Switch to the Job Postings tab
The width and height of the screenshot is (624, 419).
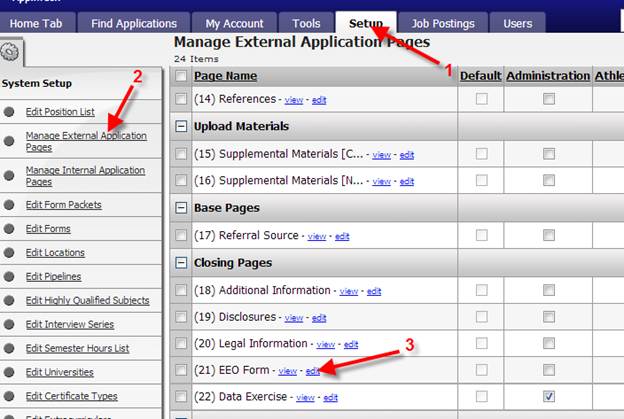(442, 23)
